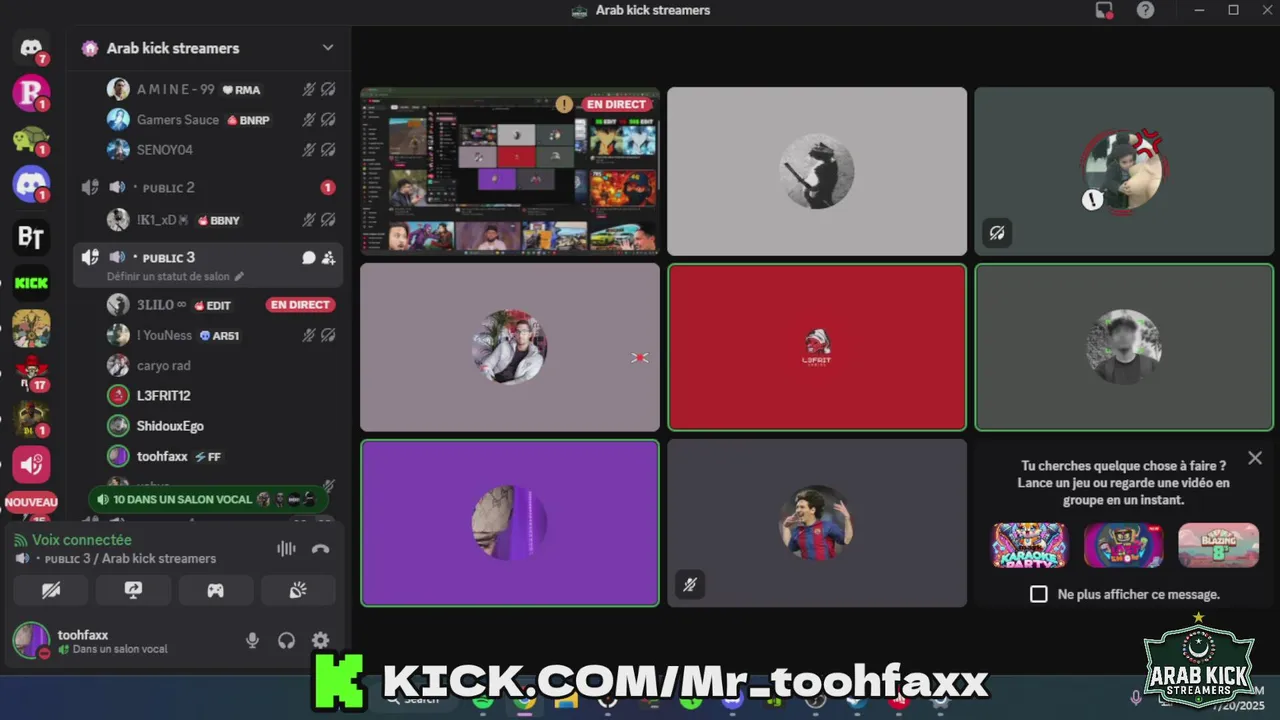Toggle deafen headphones
The image size is (1280, 720).
click(x=286, y=640)
